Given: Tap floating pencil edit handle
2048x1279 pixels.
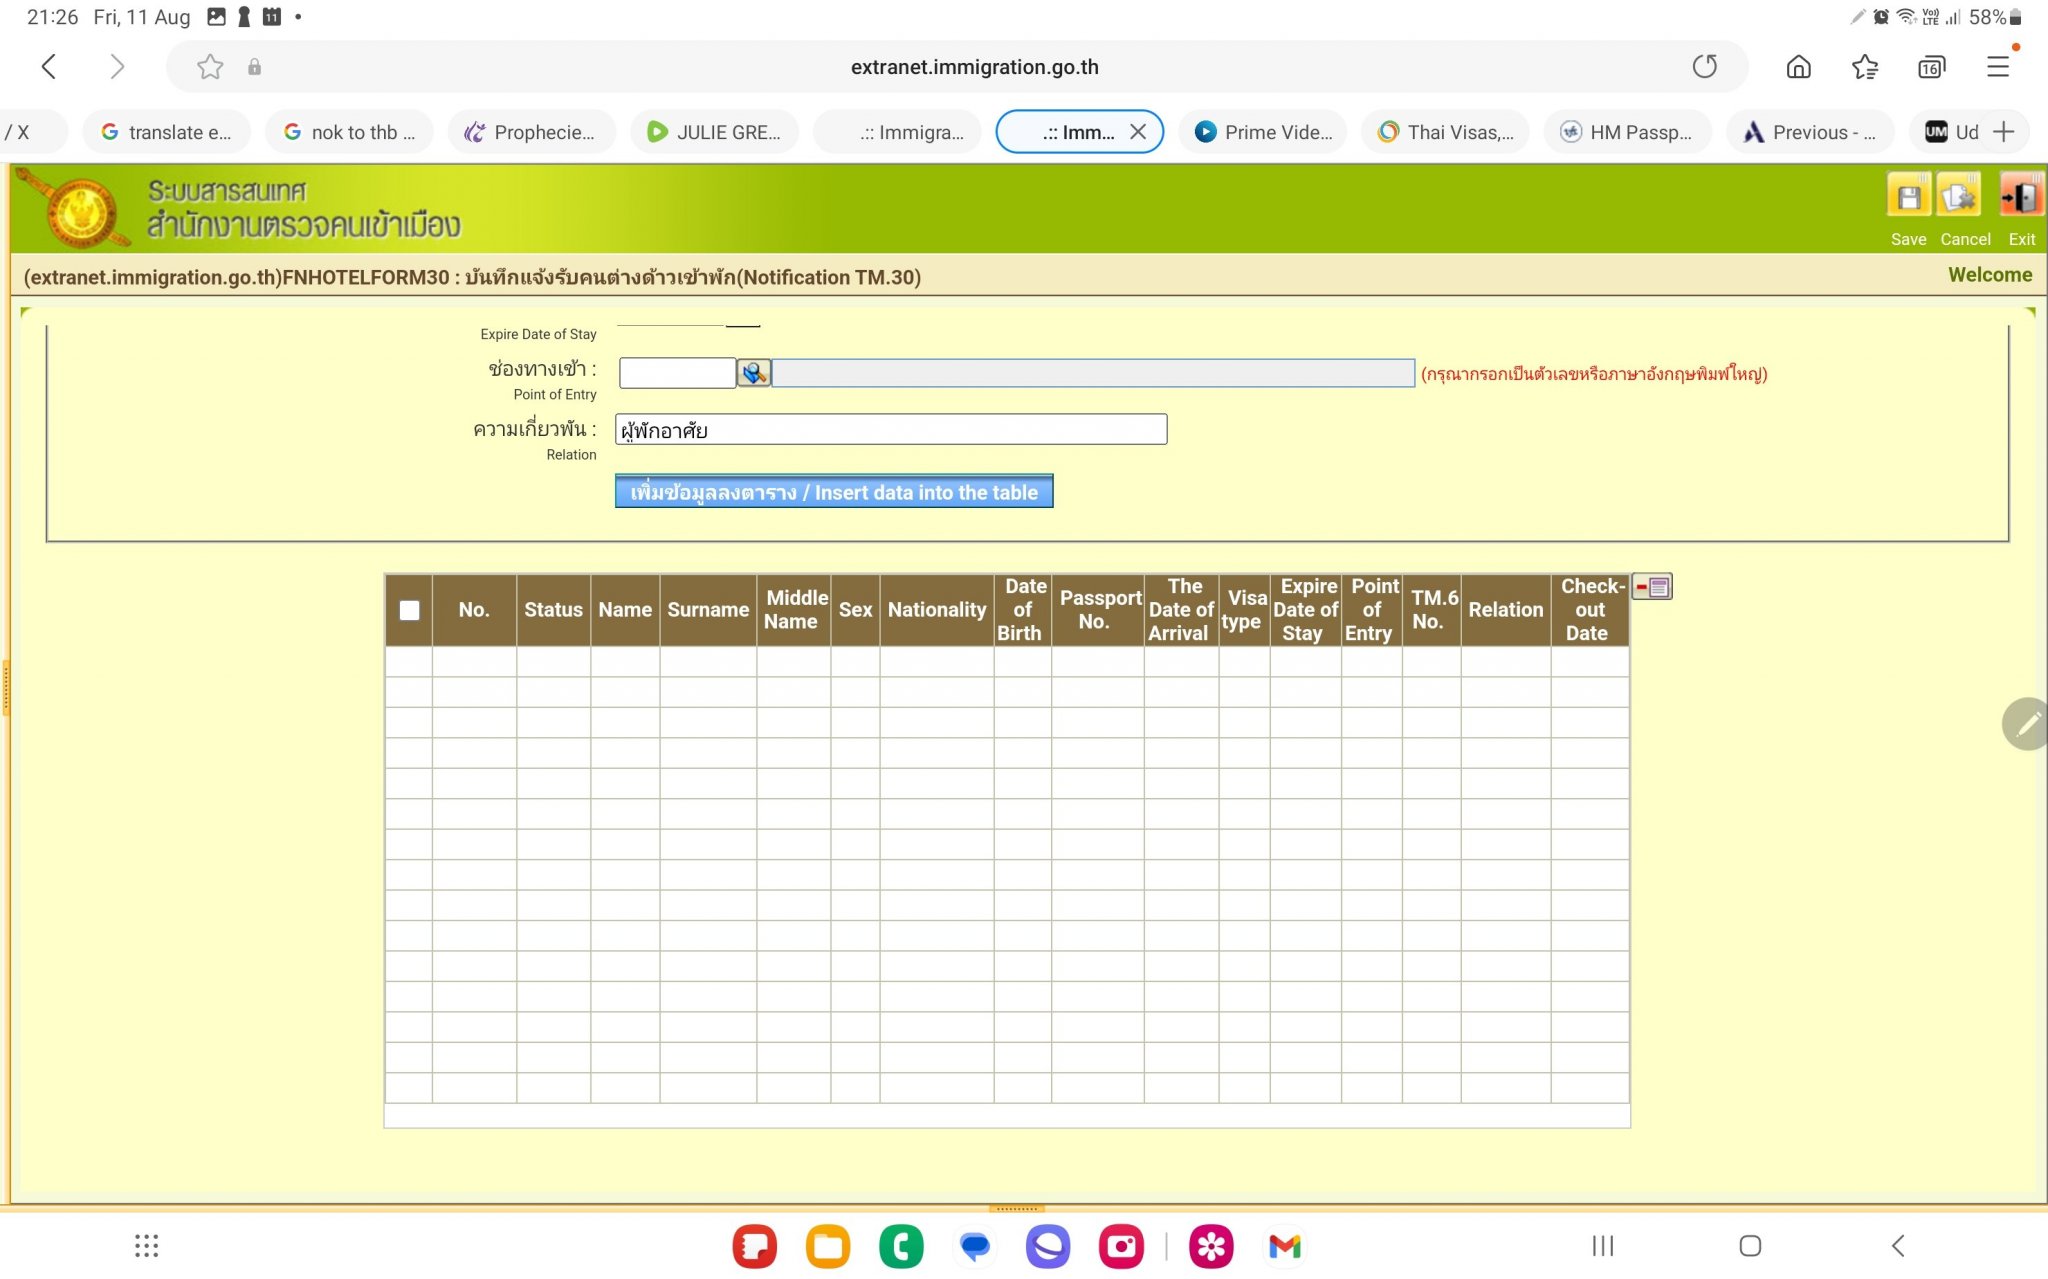Looking at the screenshot, I should click(x=2028, y=724).
